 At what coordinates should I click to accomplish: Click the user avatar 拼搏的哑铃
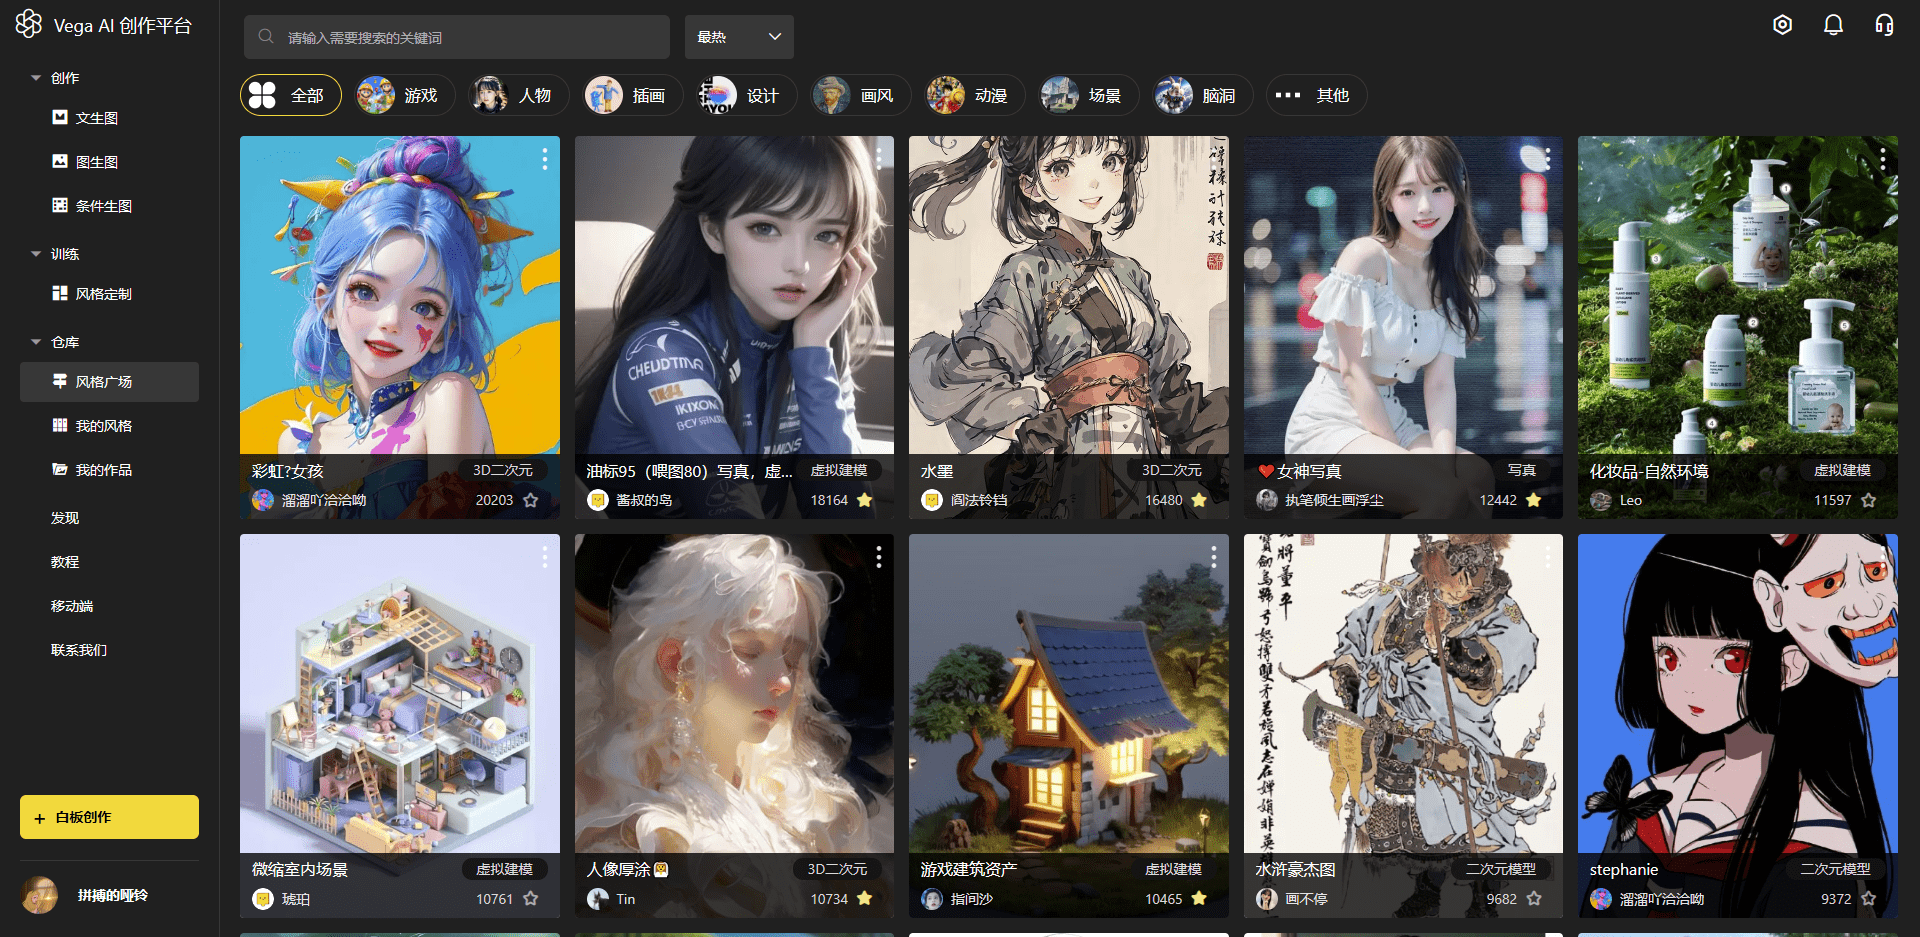coord(40,895)
